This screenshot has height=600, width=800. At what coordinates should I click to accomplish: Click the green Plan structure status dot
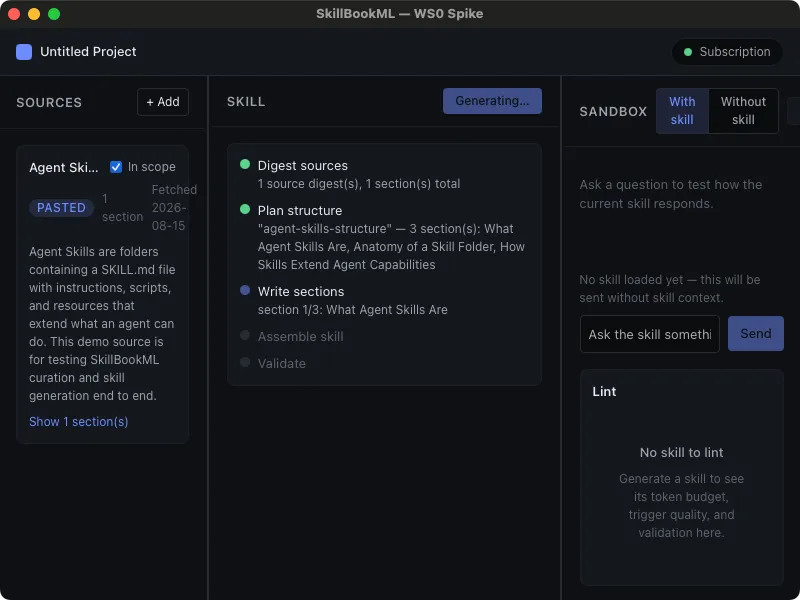point(245,209)
